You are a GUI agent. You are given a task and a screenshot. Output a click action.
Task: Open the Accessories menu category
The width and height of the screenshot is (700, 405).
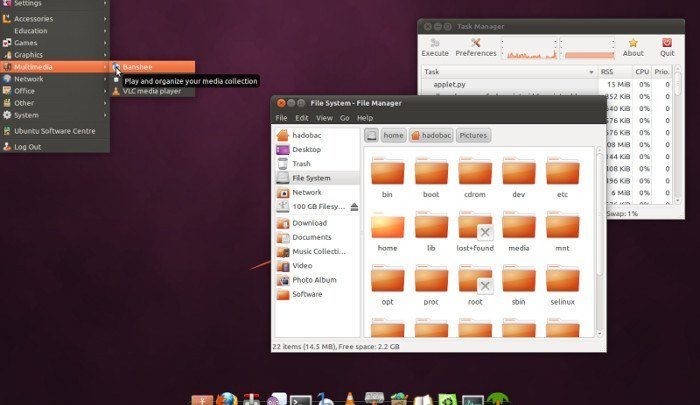(55, 19)
